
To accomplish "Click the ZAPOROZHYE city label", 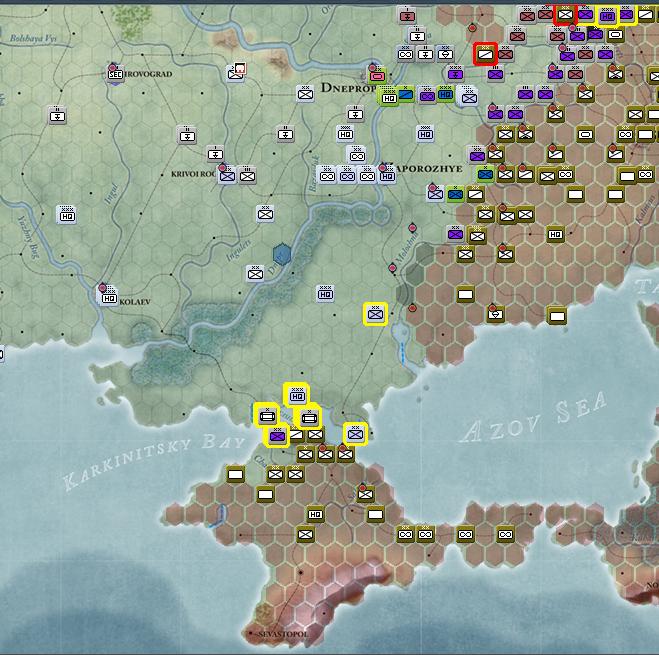I will [429, 169].
